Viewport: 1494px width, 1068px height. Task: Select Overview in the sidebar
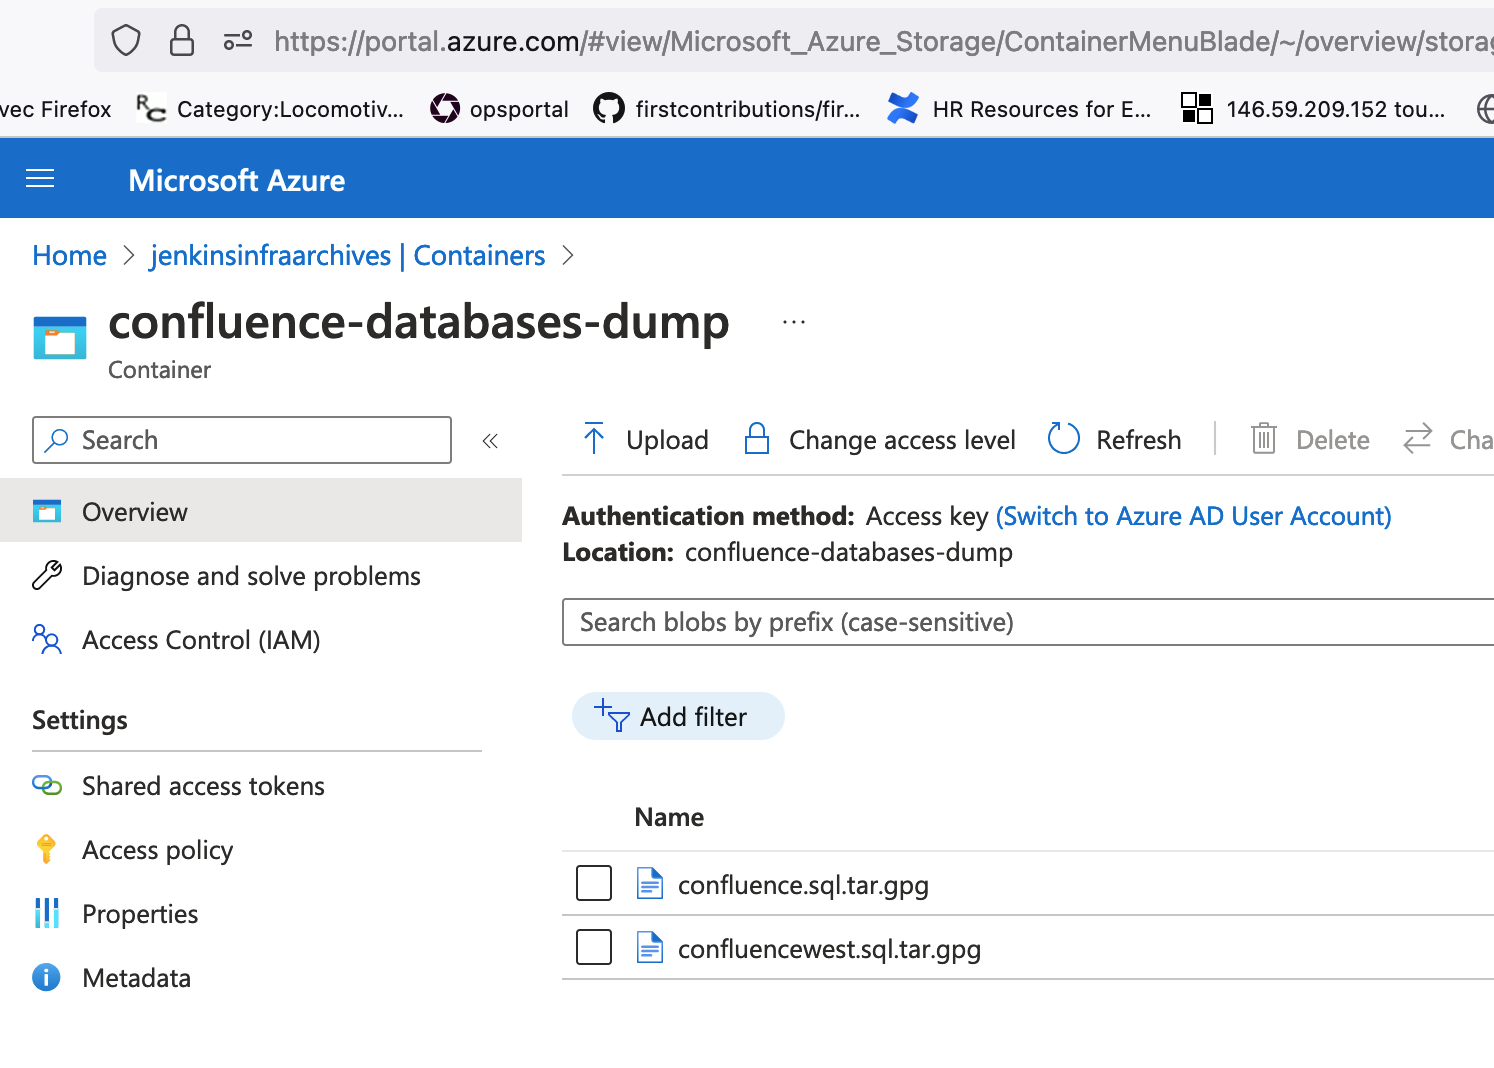(134, 511)
